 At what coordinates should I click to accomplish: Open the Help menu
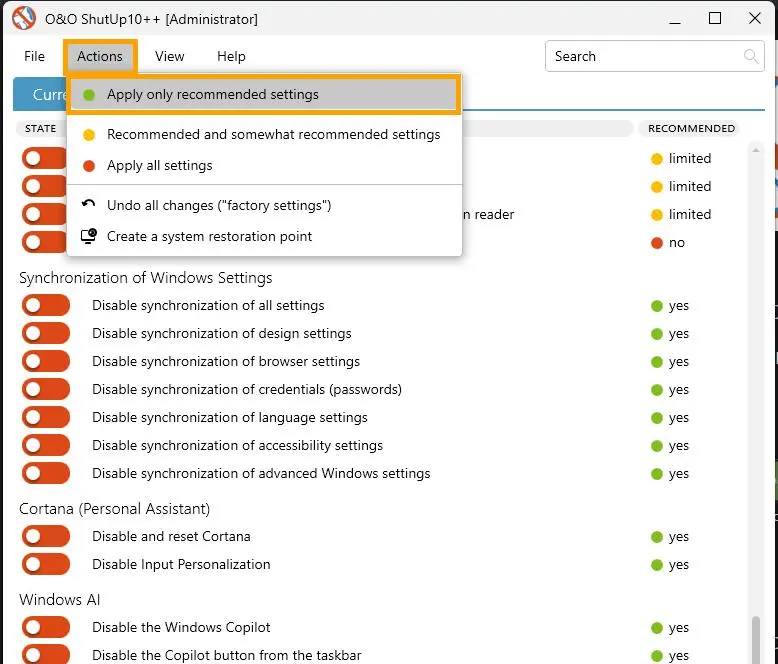[231, 56]
